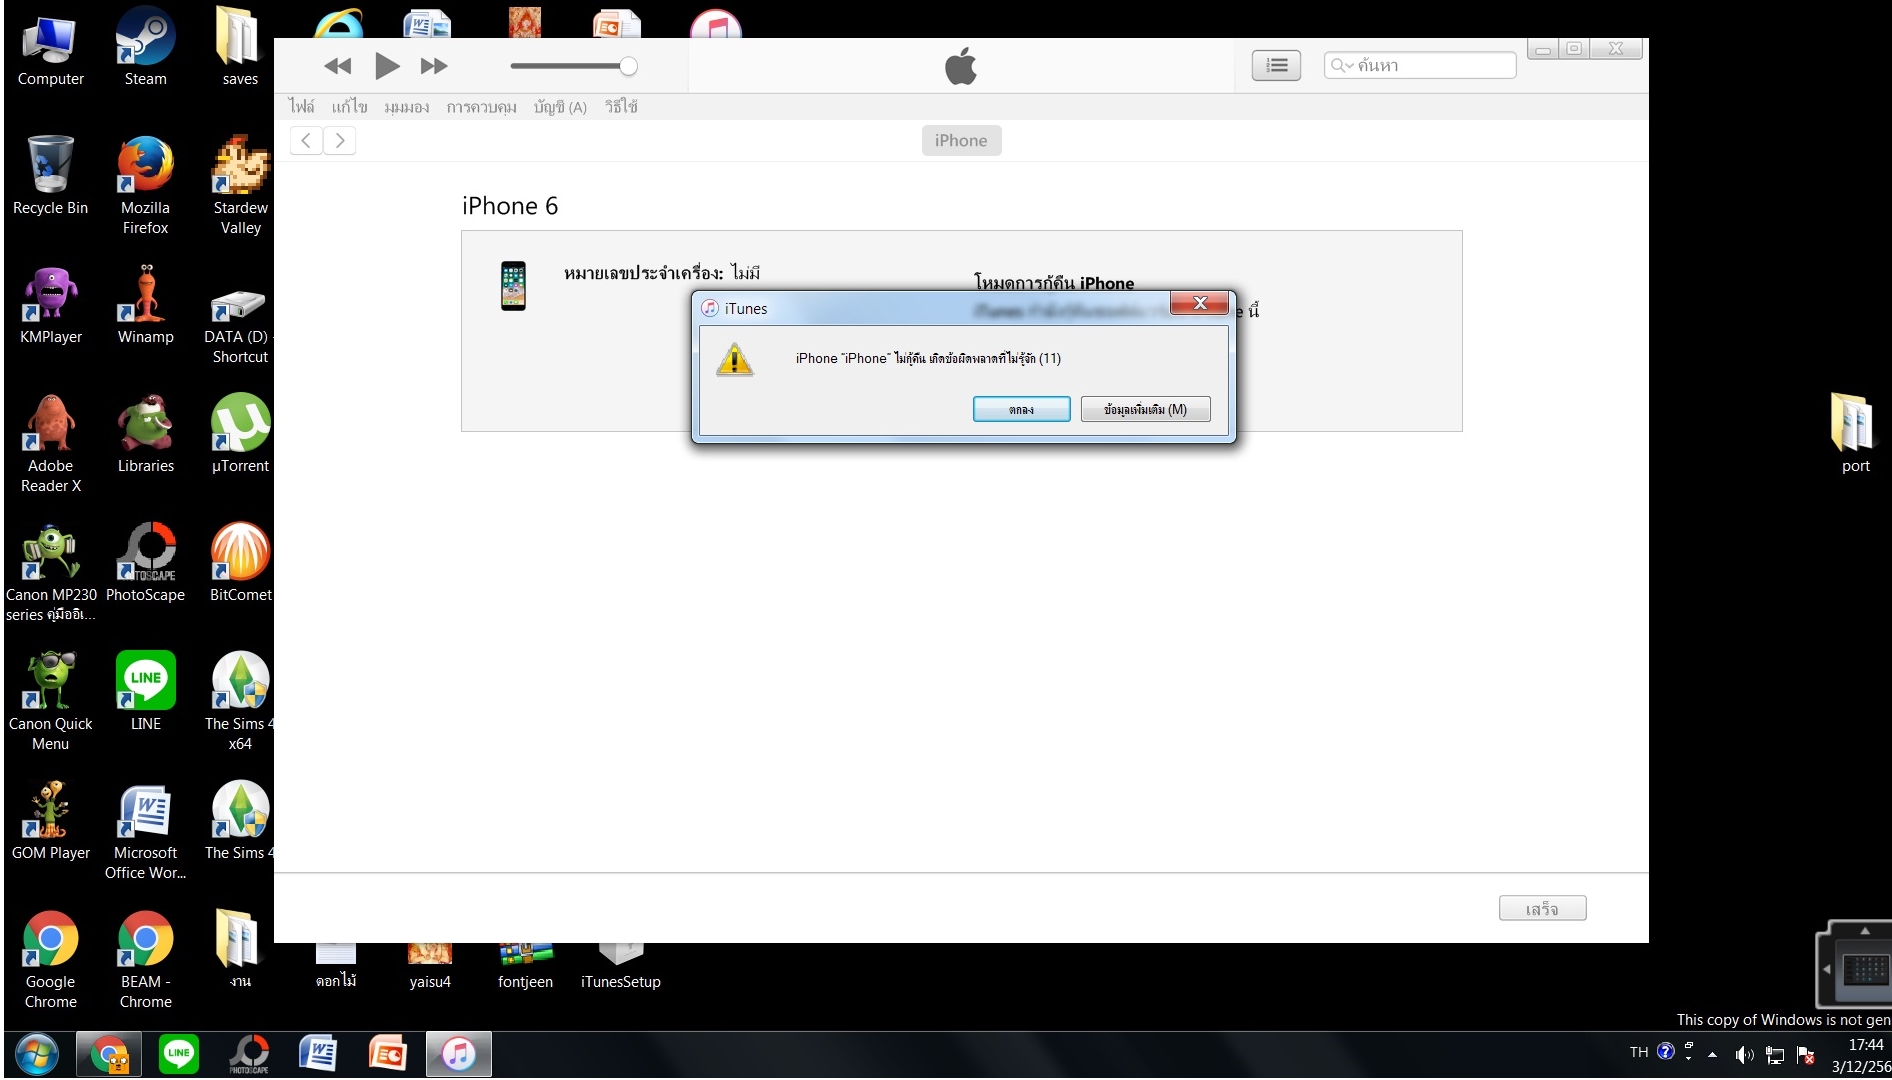Image resolution: width=1892 pixels, height=1080 pixels.
Task: Open the GOM Player shortcut
Action: point(50,822)
